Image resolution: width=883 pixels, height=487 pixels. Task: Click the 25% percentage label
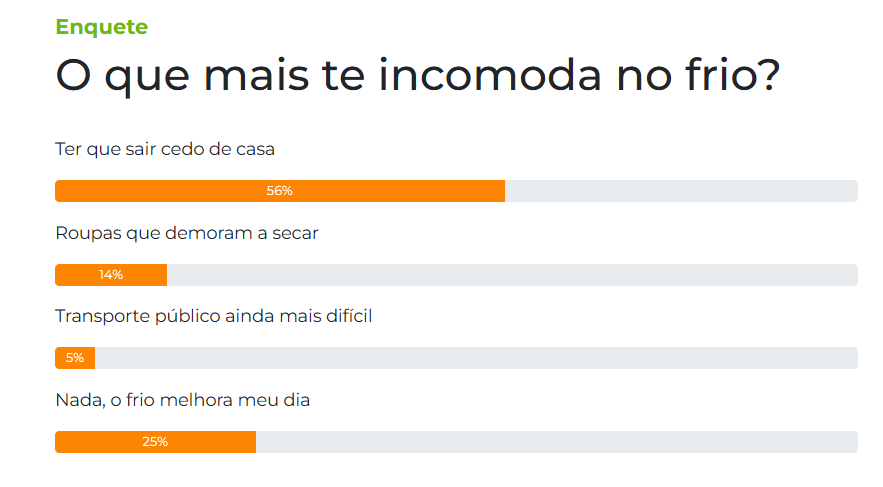click(x=155, y=442)
